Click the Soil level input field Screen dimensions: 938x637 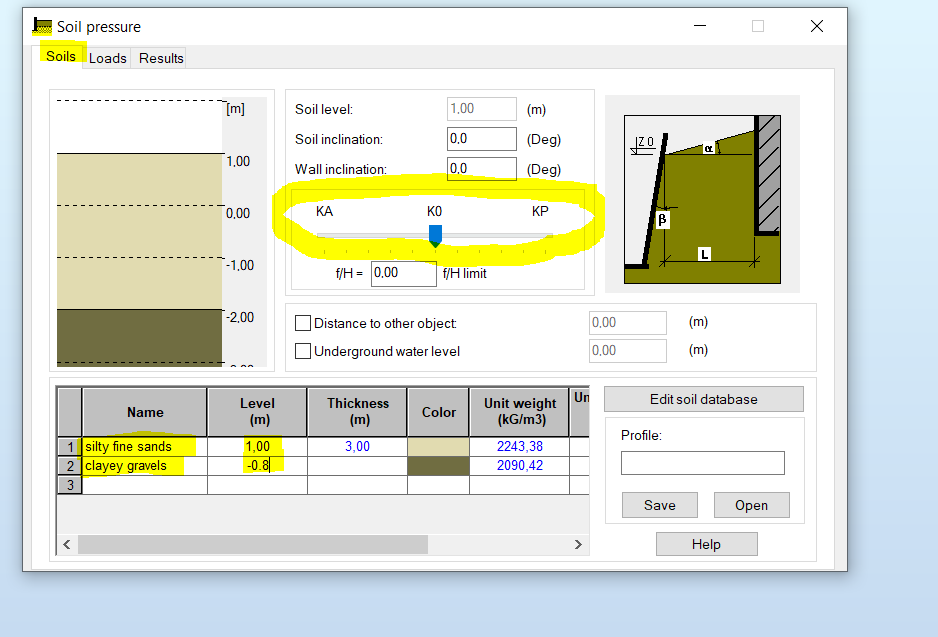click(481, 108)
